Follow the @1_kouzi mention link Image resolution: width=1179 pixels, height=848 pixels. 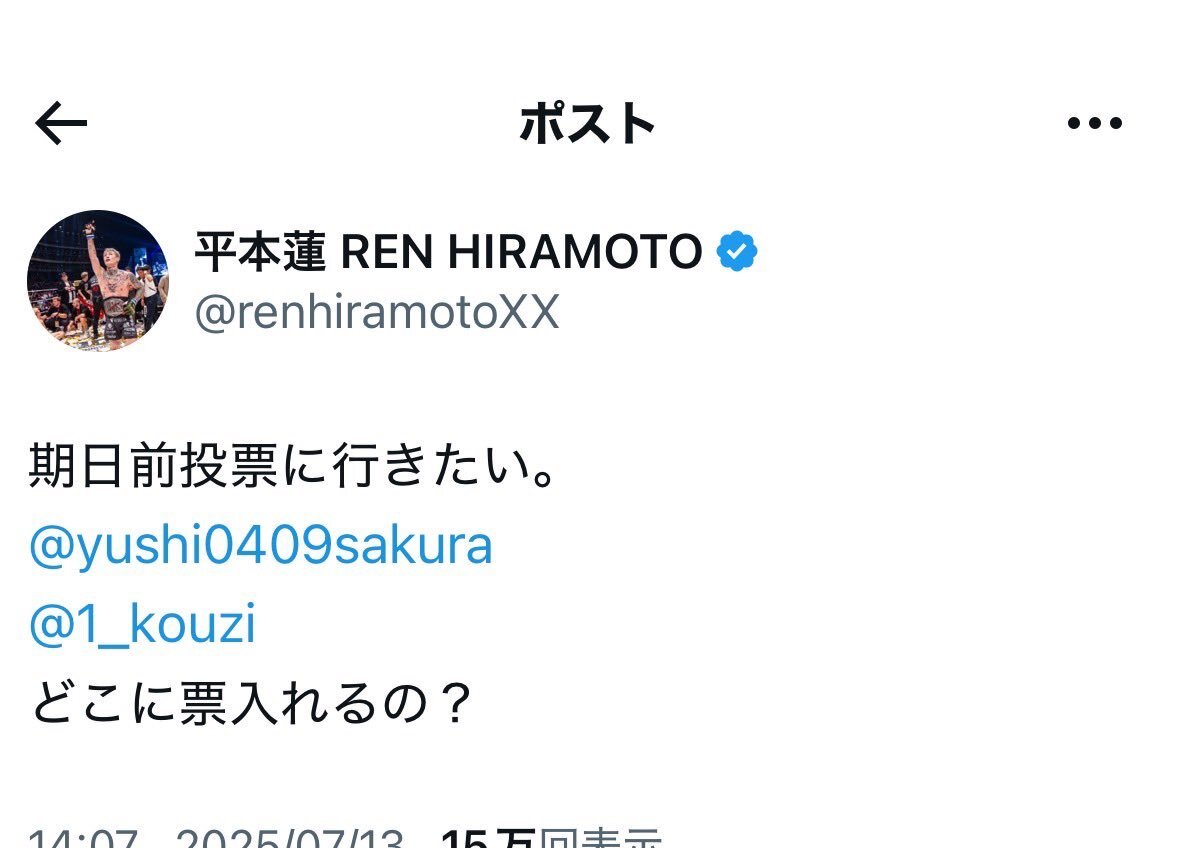pos(143,624)
